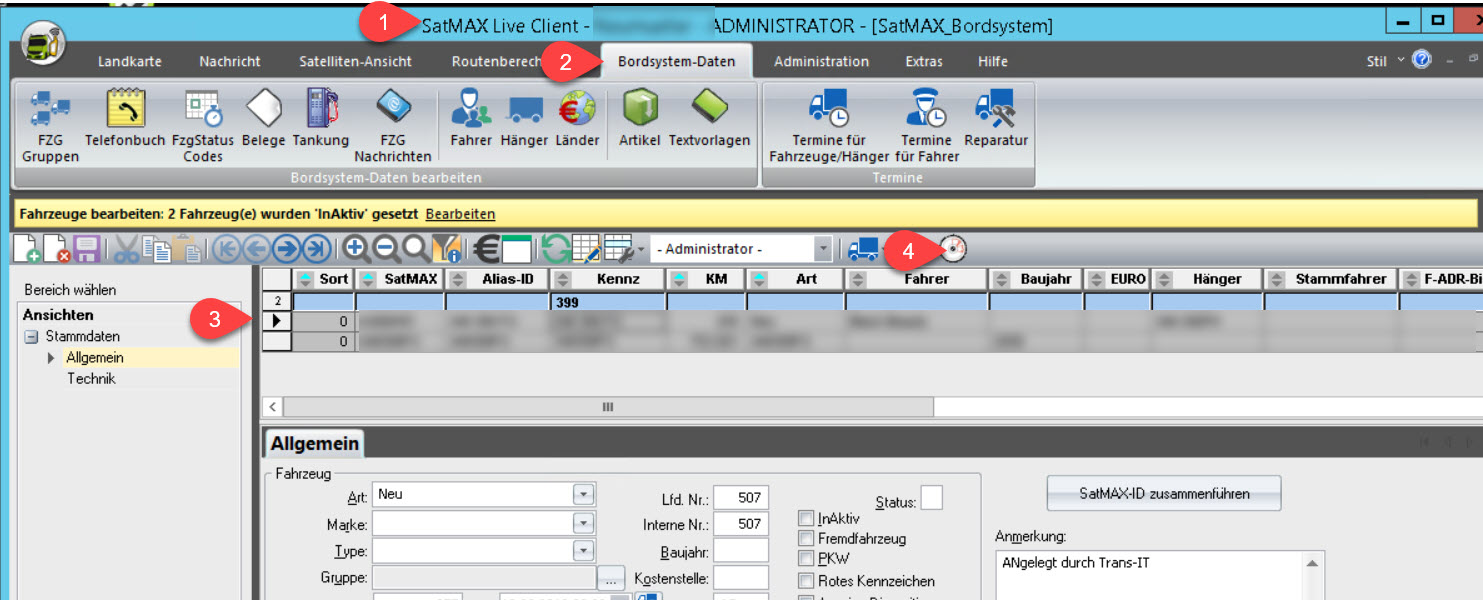Click the Lfd. Nr. field
The width and height of the screenshot is (1483, 600).
point(741,497)
